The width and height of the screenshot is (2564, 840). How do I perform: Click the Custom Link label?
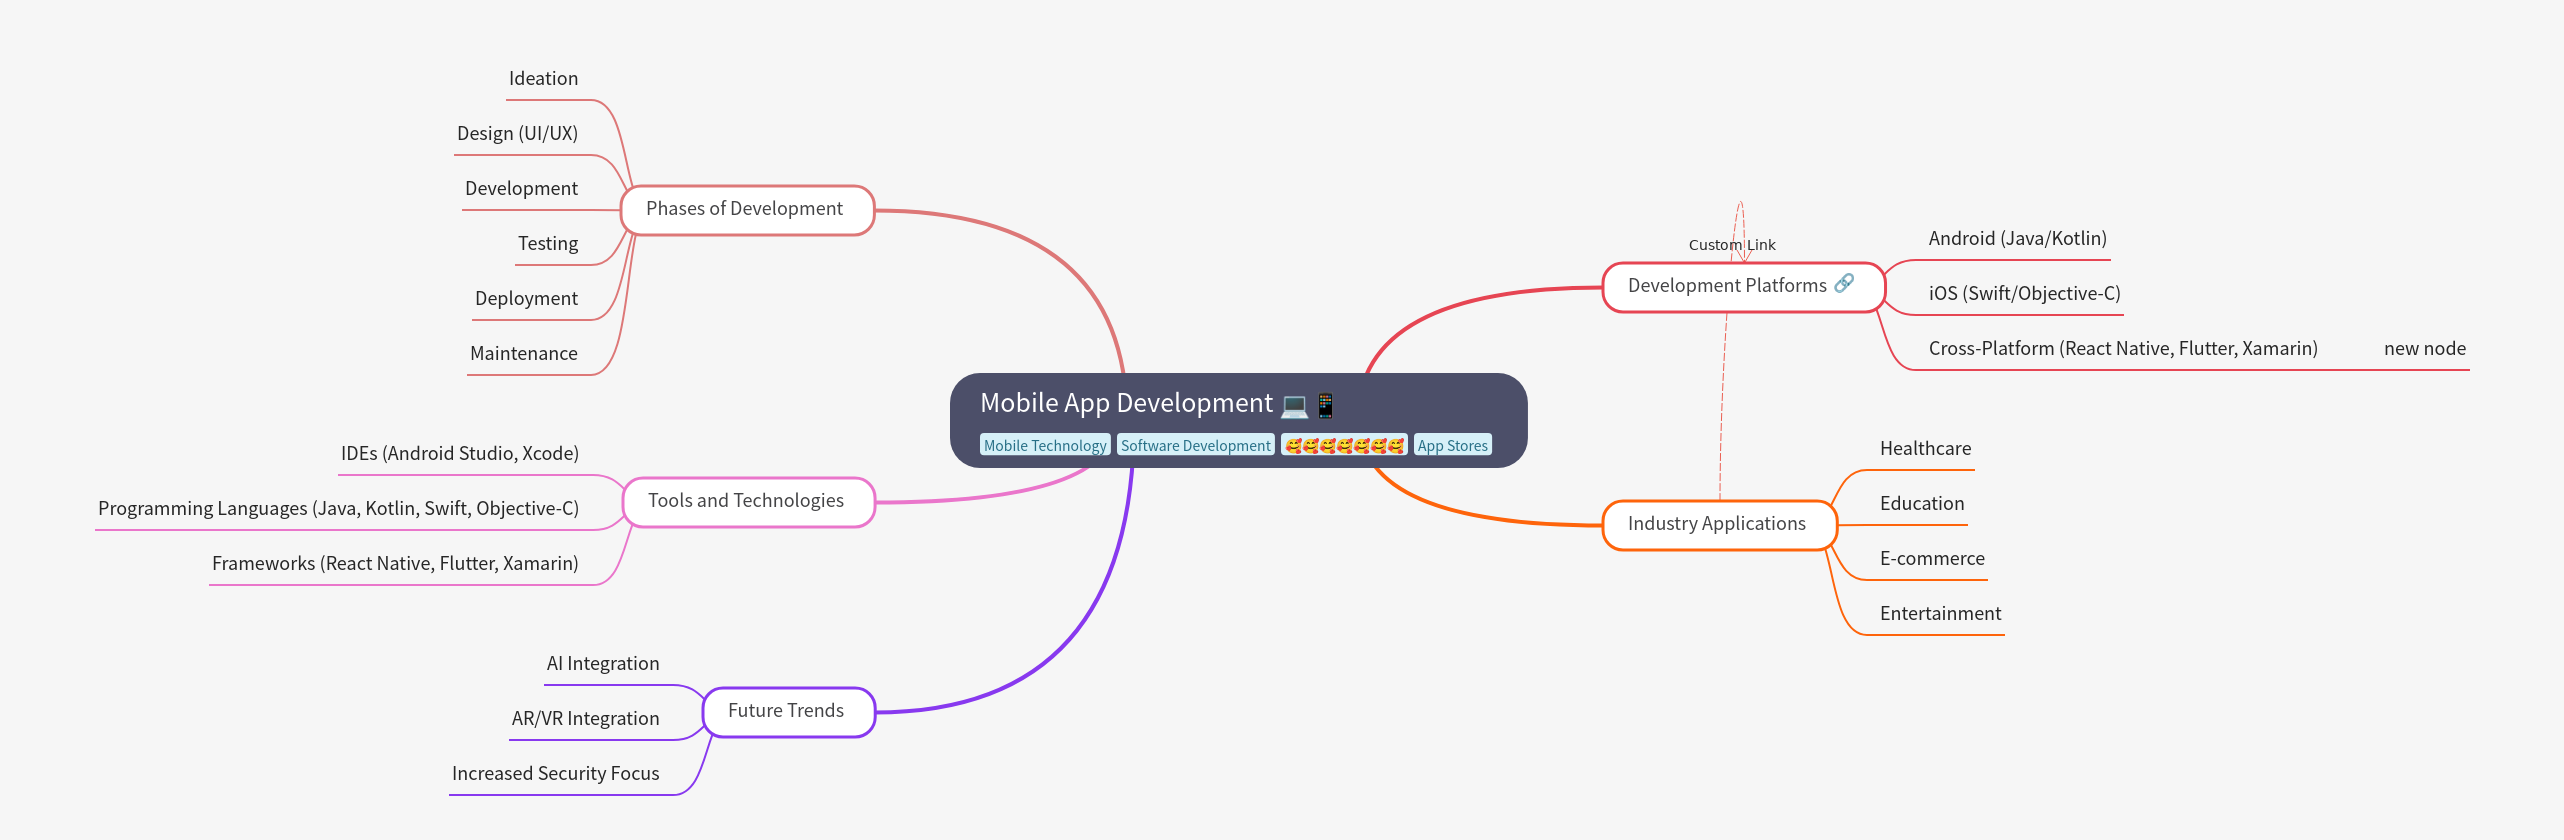(x=1731, y=245)
